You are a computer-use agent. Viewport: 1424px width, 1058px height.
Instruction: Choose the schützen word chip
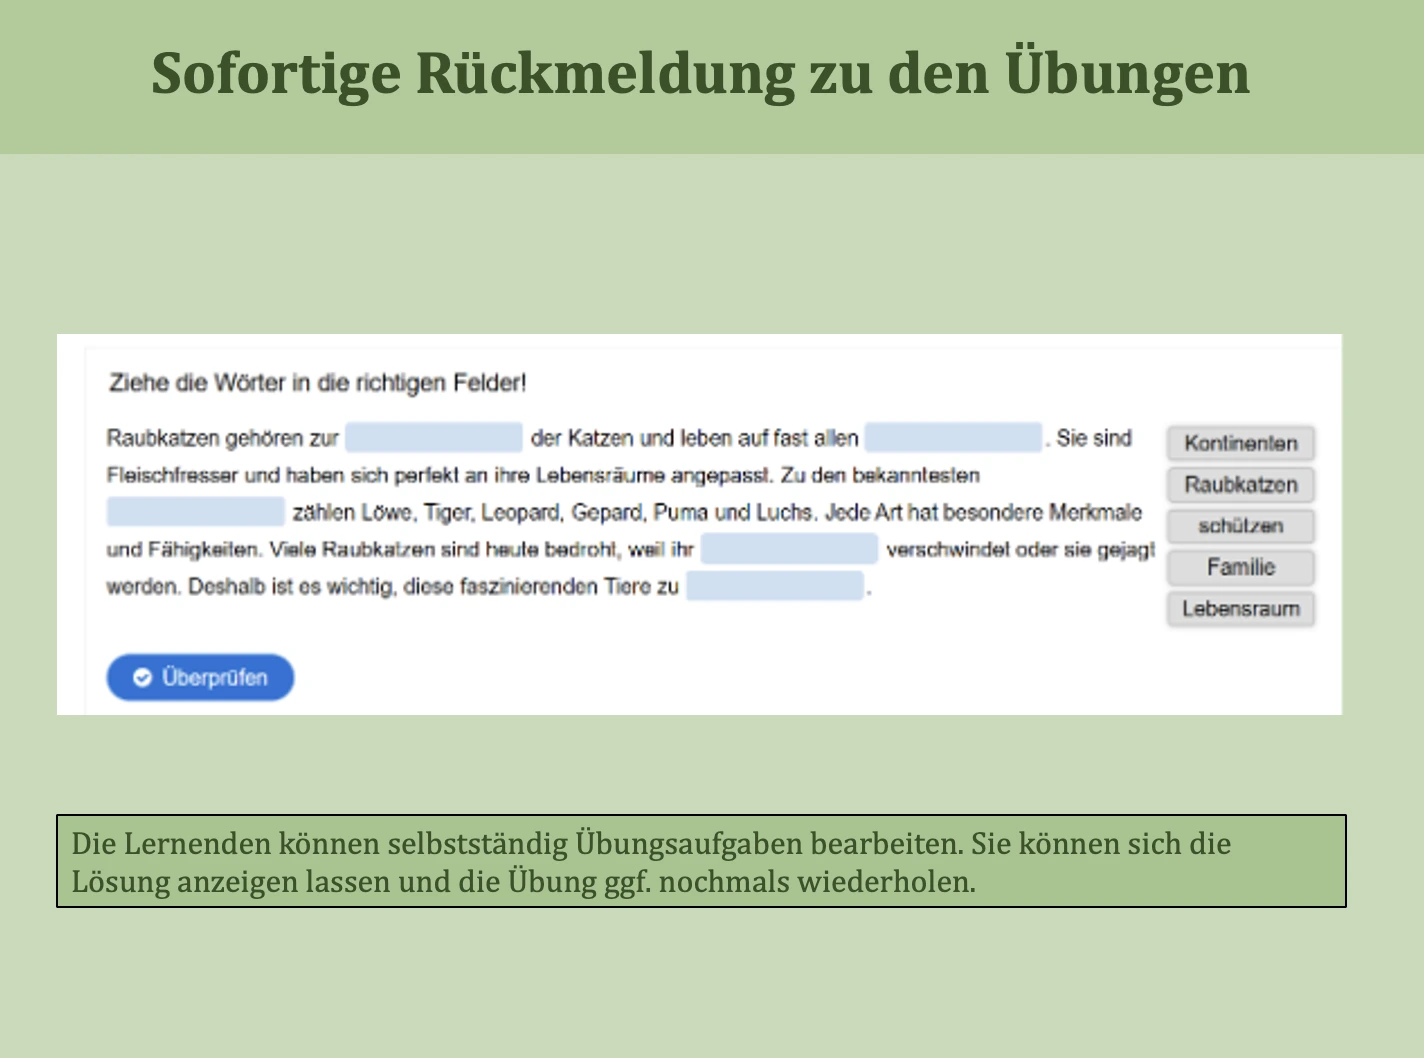1240,526
